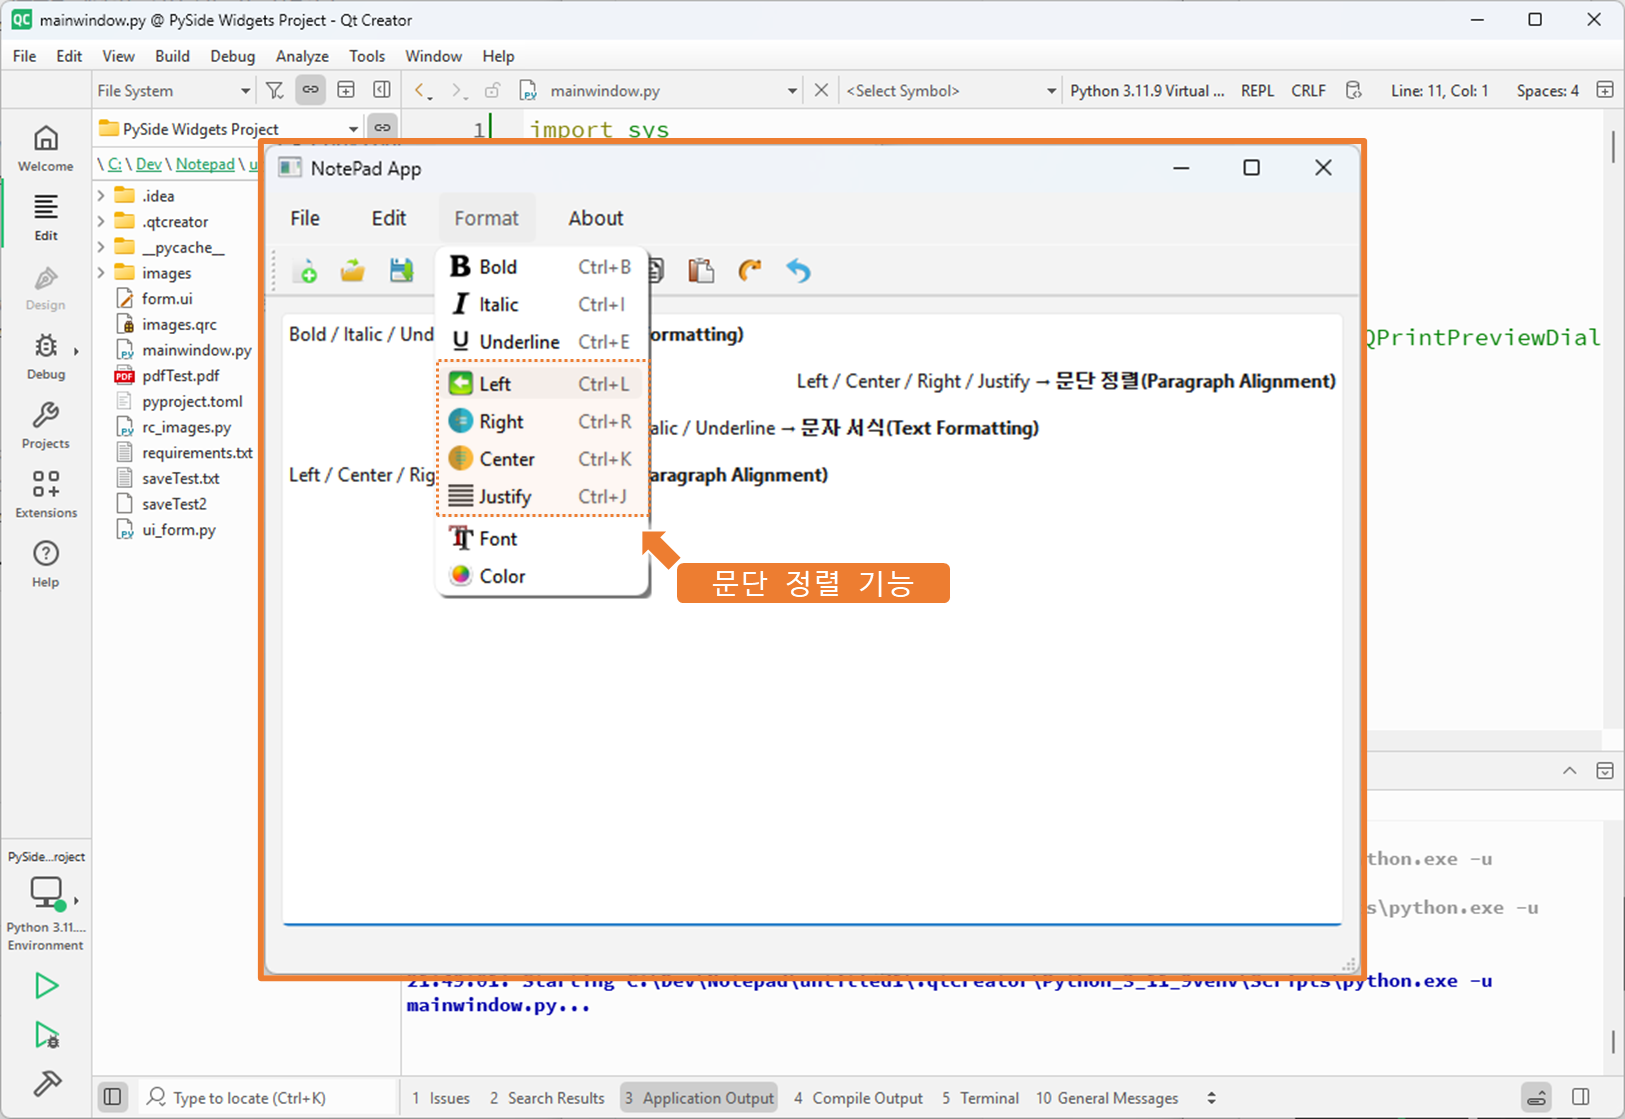Click Save disk icon in NotePad toolbar
Viewport: 1625px width, 1119px height.
(x=401, y=270)
